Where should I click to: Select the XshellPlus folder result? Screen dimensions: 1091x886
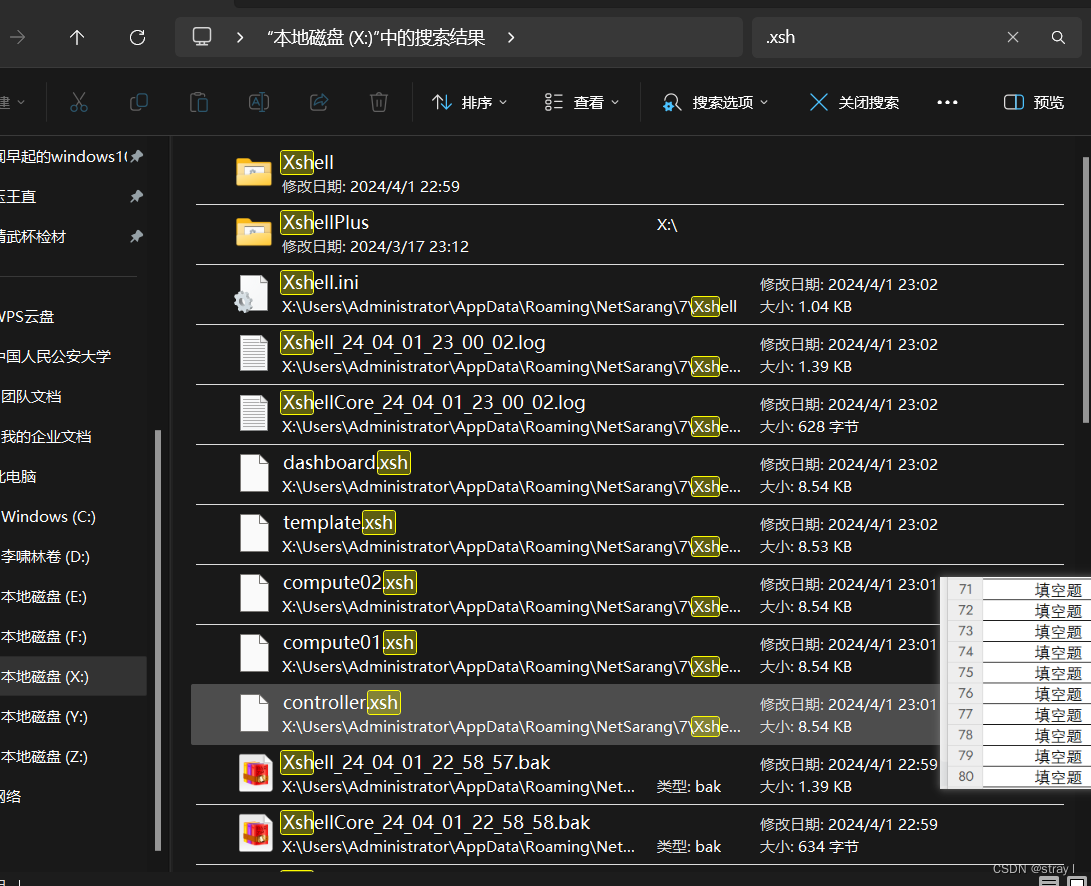630,235
